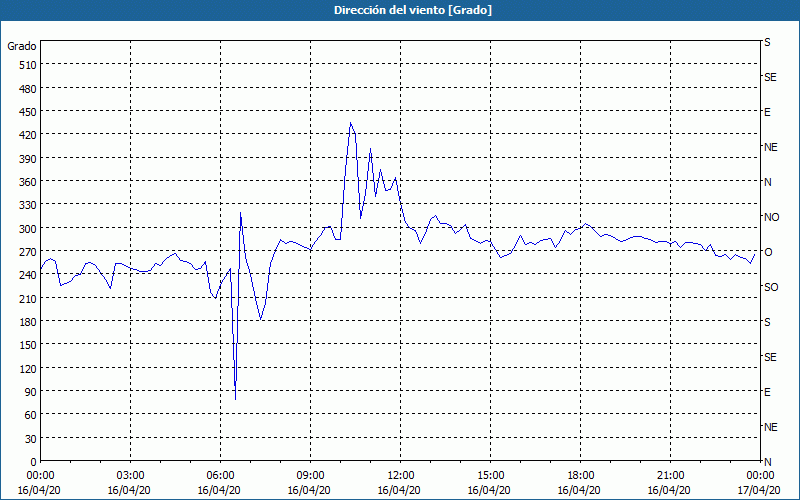
Task: Pick the 150 y-axis tick label
Action: click(x=29, y=345)
